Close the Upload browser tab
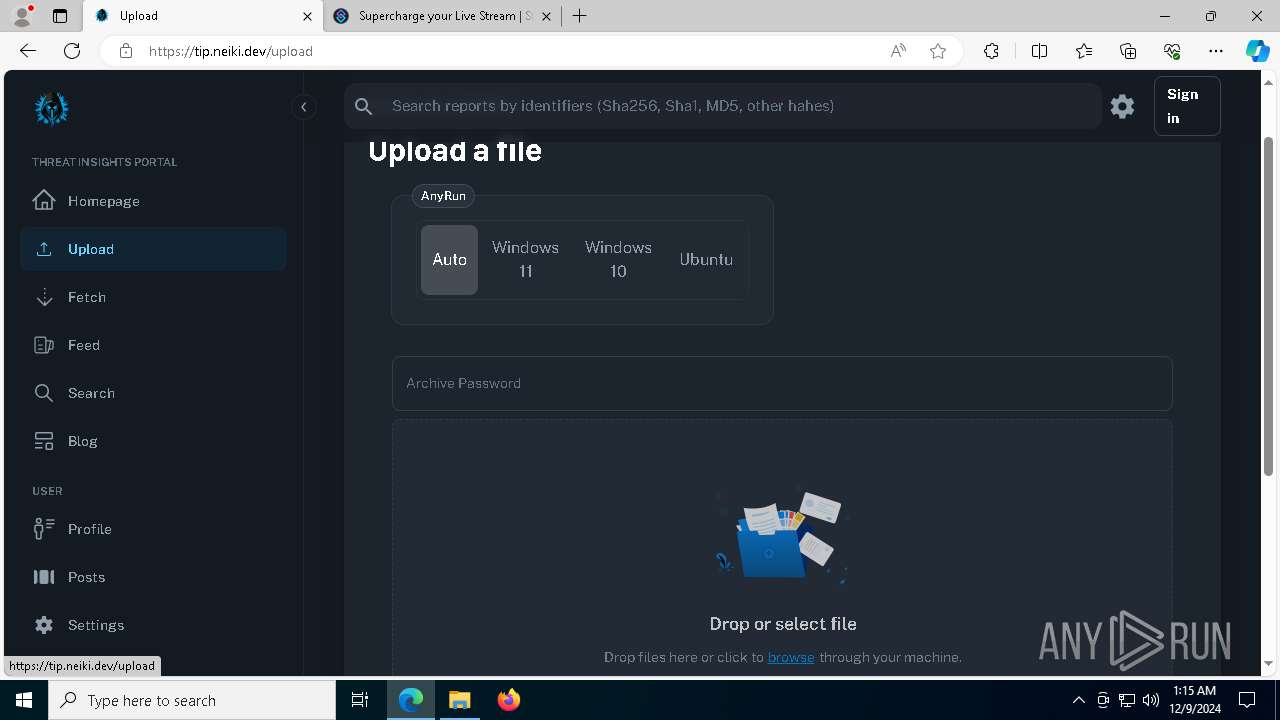This screenshot has width=1280, height=720. [307, 16]
